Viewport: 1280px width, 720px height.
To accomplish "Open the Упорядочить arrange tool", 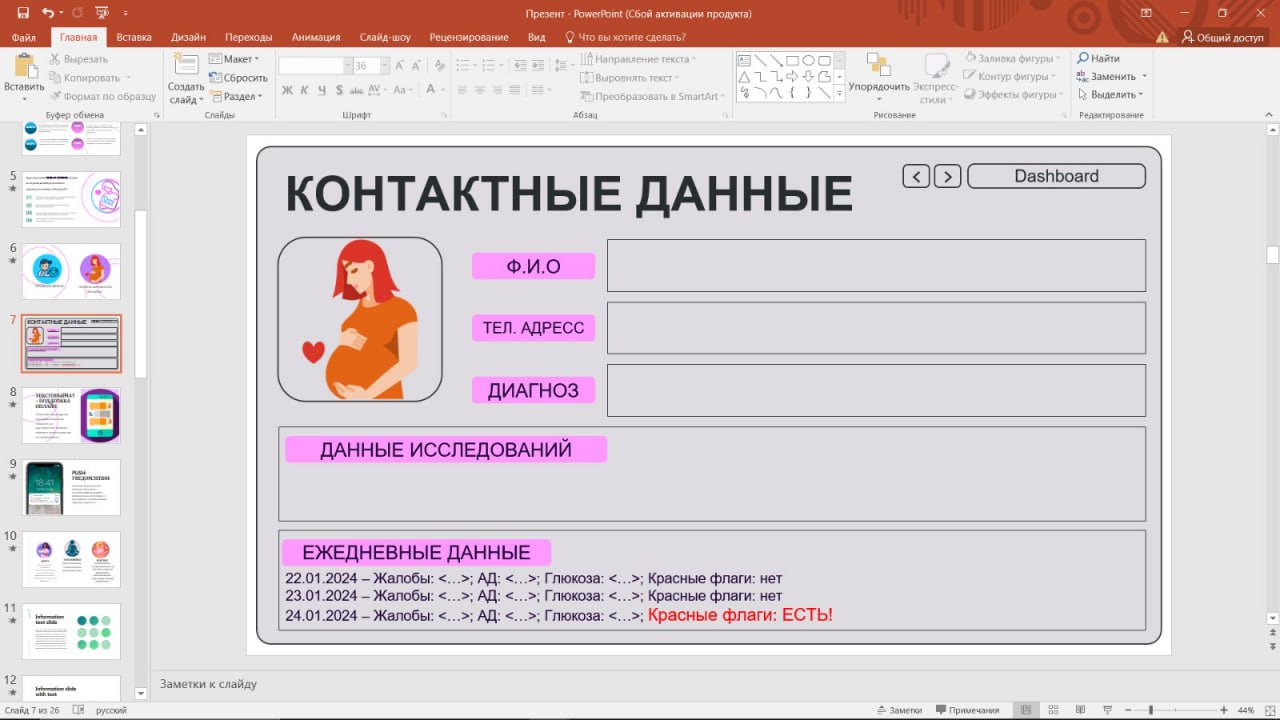I will (879, 78).
